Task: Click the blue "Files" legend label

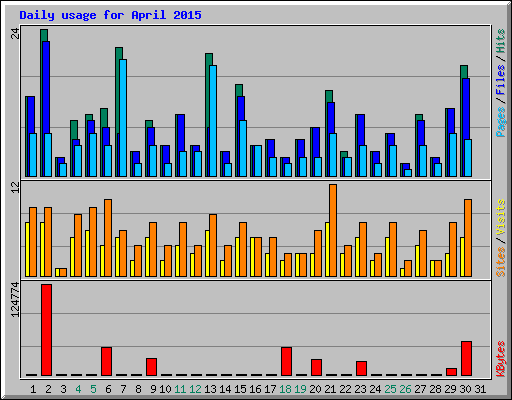Action: (501, 79)
